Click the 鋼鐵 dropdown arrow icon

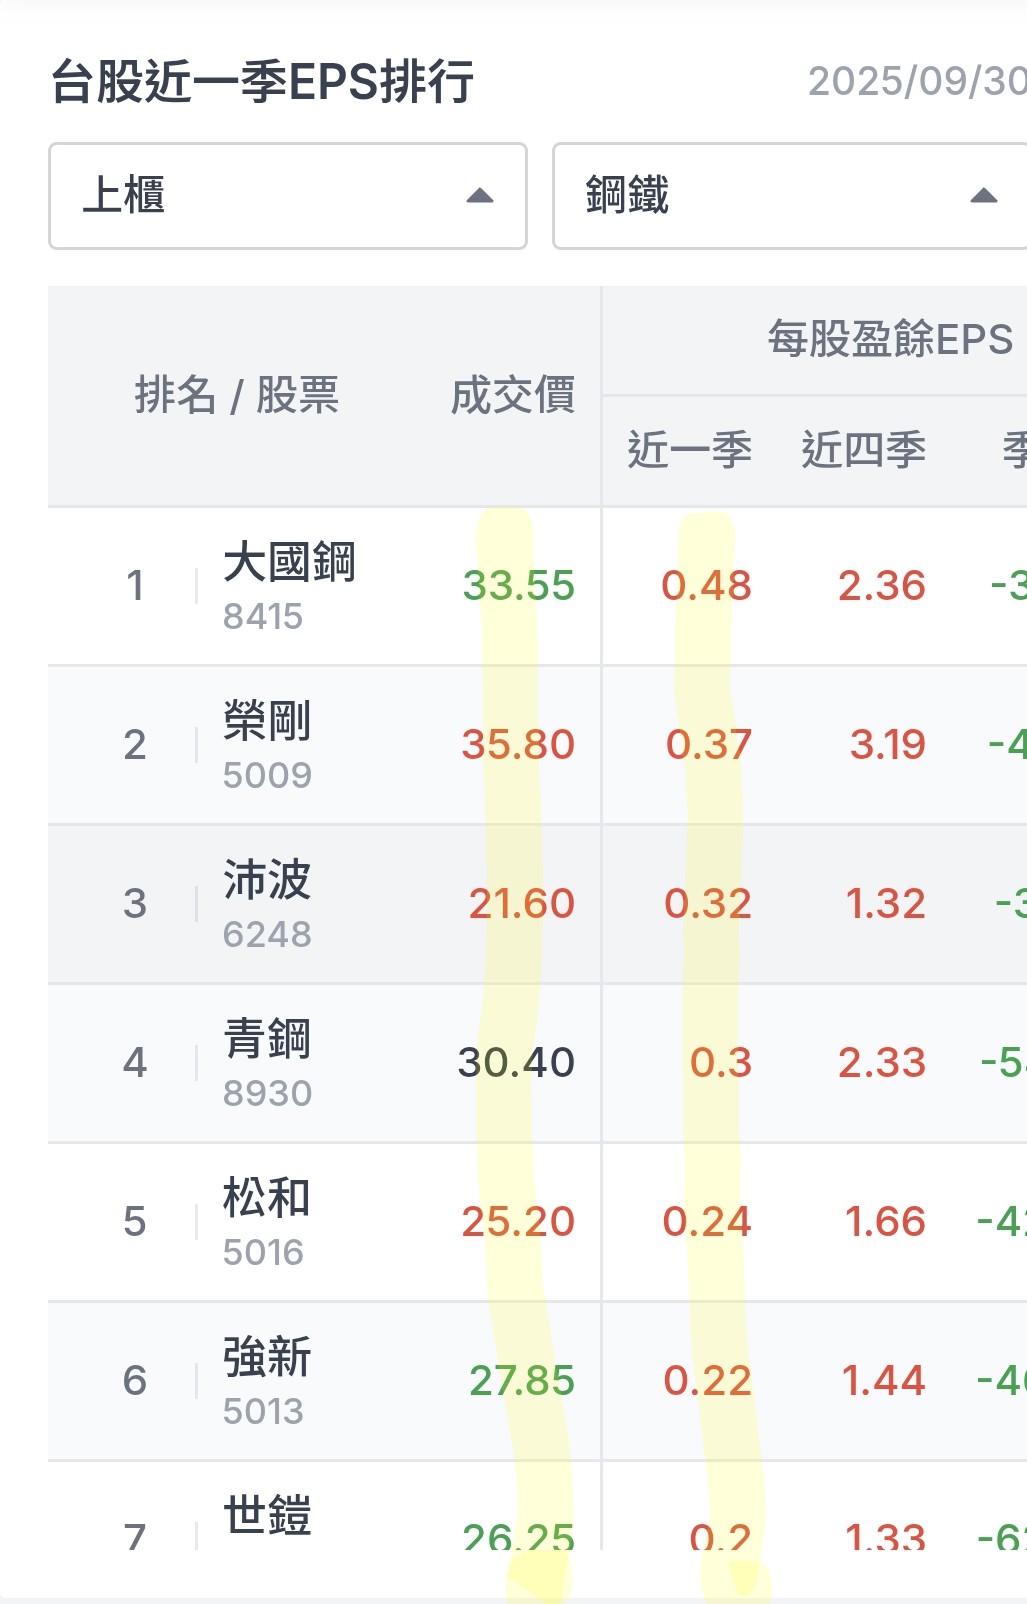point(983,196)
